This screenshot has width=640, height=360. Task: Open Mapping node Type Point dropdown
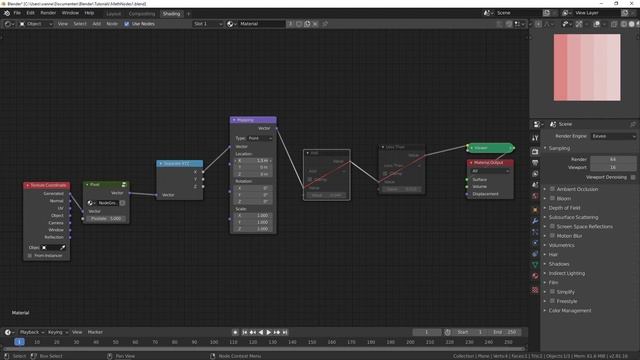[x=260, y=138]
